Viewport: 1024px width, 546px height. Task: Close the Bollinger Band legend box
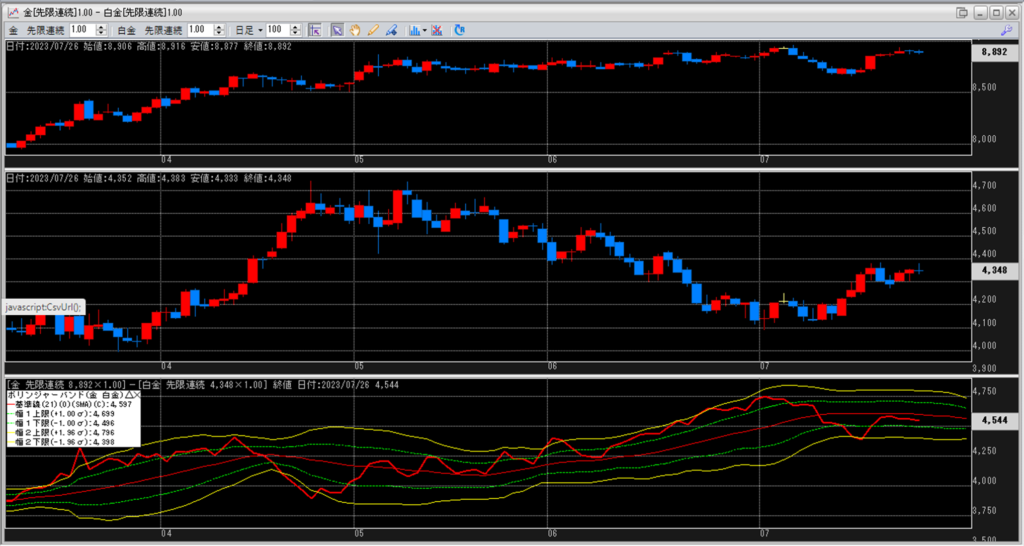[137, 396]
